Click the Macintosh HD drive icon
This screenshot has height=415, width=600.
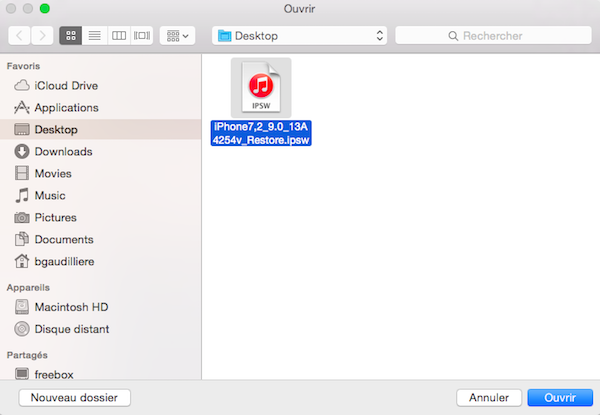tap(22, 307)
